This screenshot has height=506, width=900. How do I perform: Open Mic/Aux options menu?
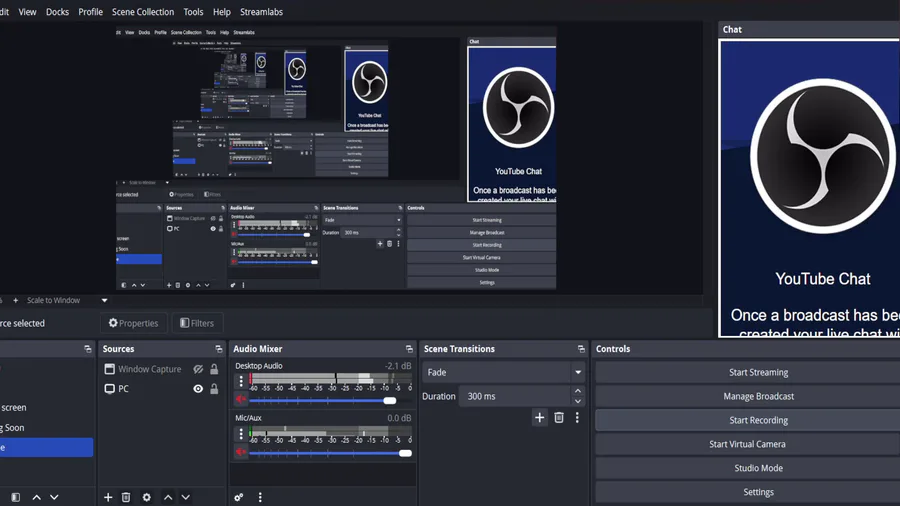click(x=241, y=434)
